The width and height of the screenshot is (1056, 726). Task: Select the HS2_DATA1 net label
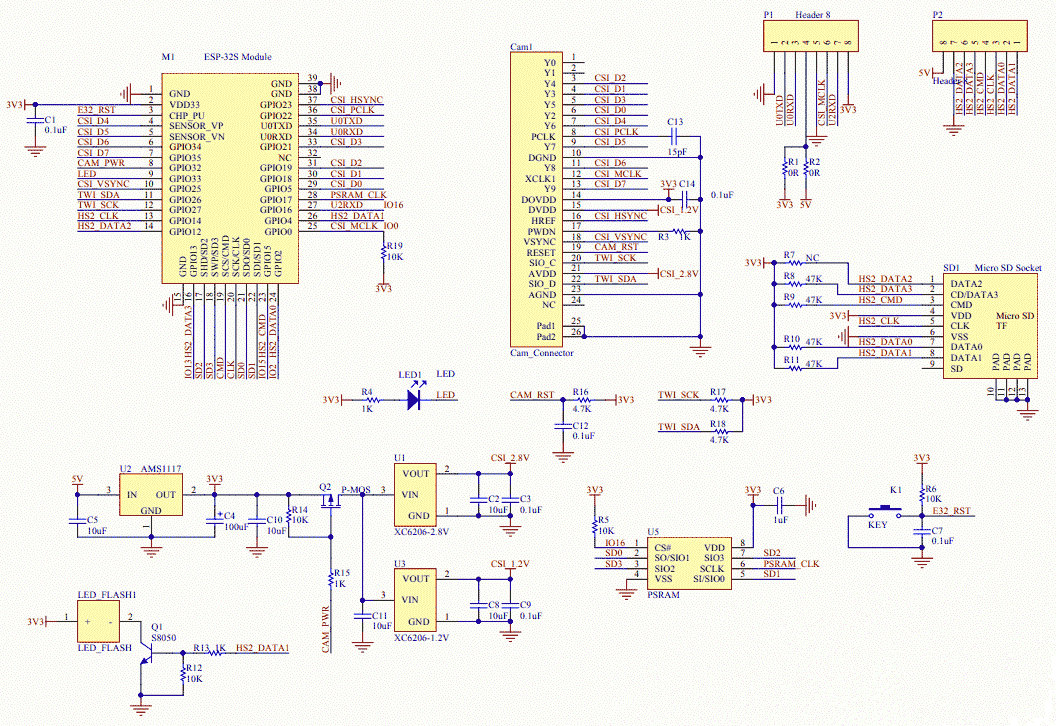pos(263,648)
